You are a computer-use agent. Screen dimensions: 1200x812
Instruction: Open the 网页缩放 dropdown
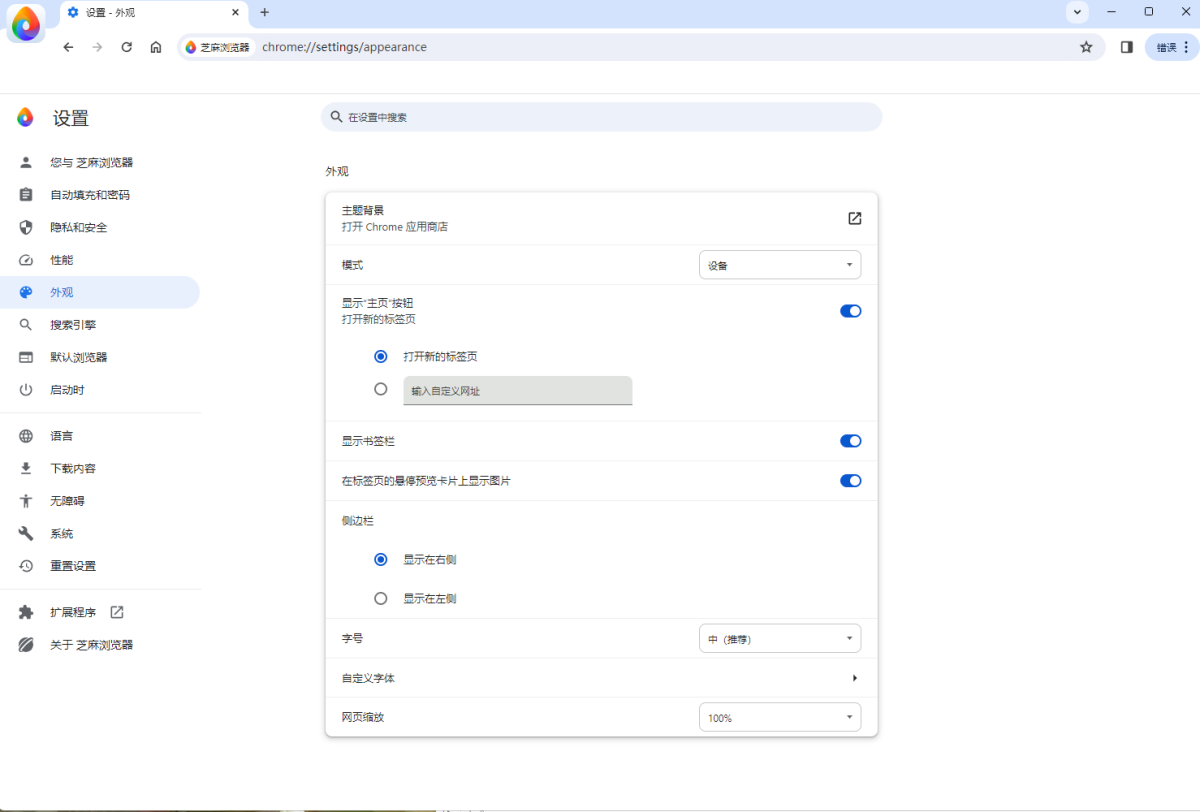780,717
